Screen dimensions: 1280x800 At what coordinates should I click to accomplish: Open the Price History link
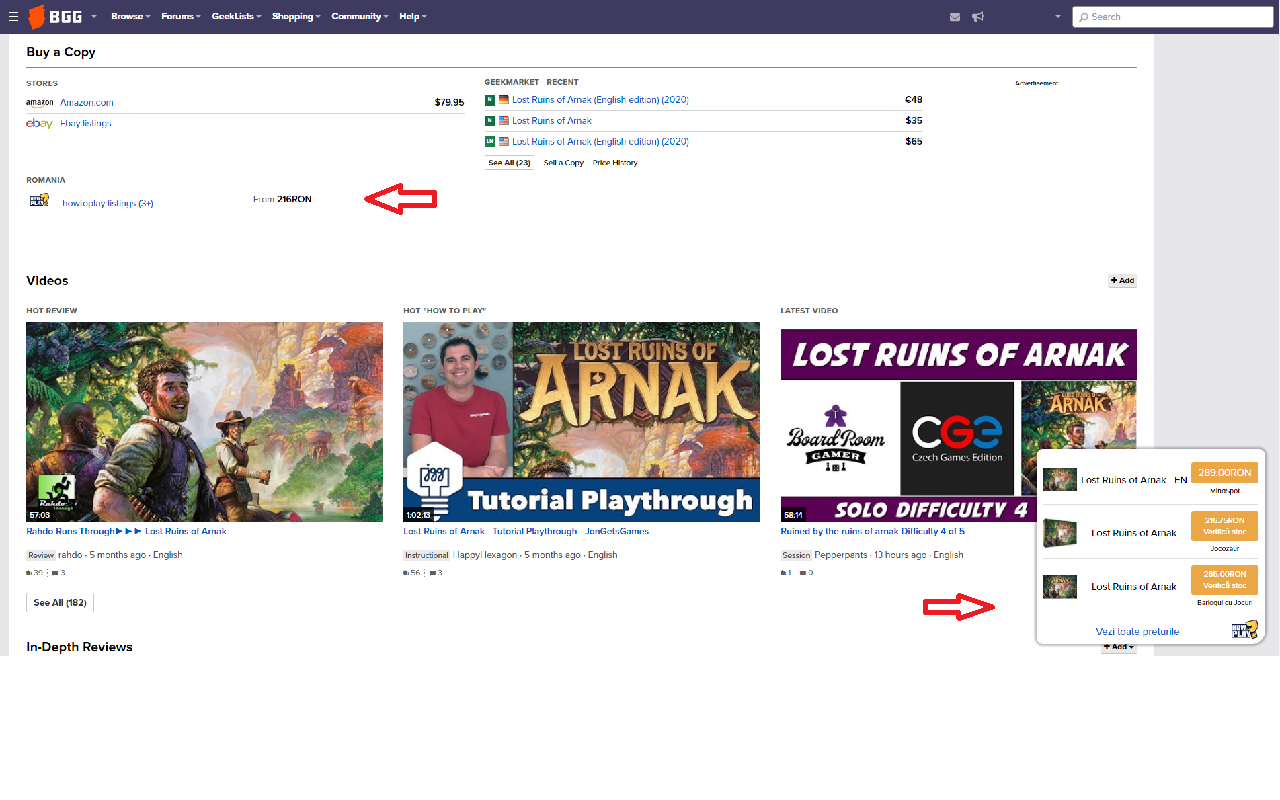(615, 162)
